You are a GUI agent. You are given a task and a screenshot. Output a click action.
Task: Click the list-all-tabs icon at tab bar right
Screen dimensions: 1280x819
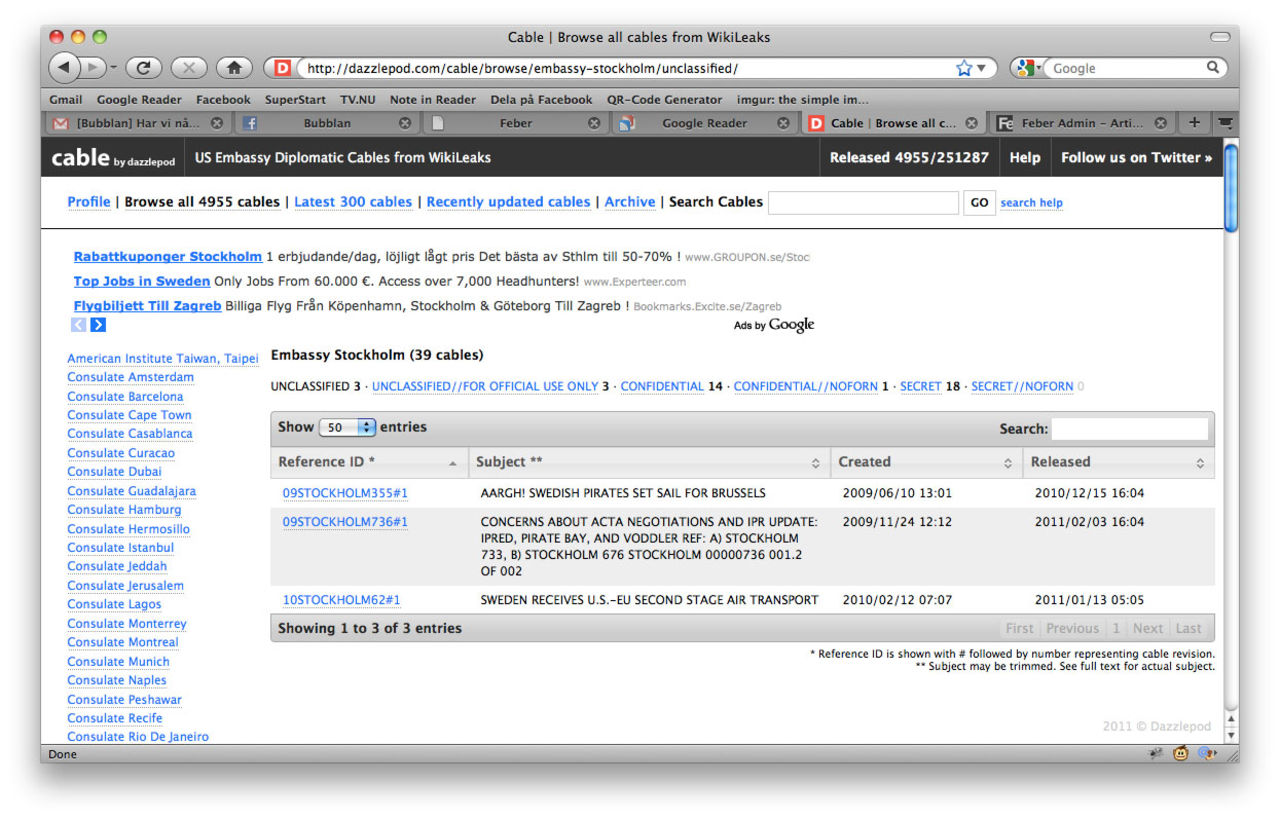tap(1225, 122)
